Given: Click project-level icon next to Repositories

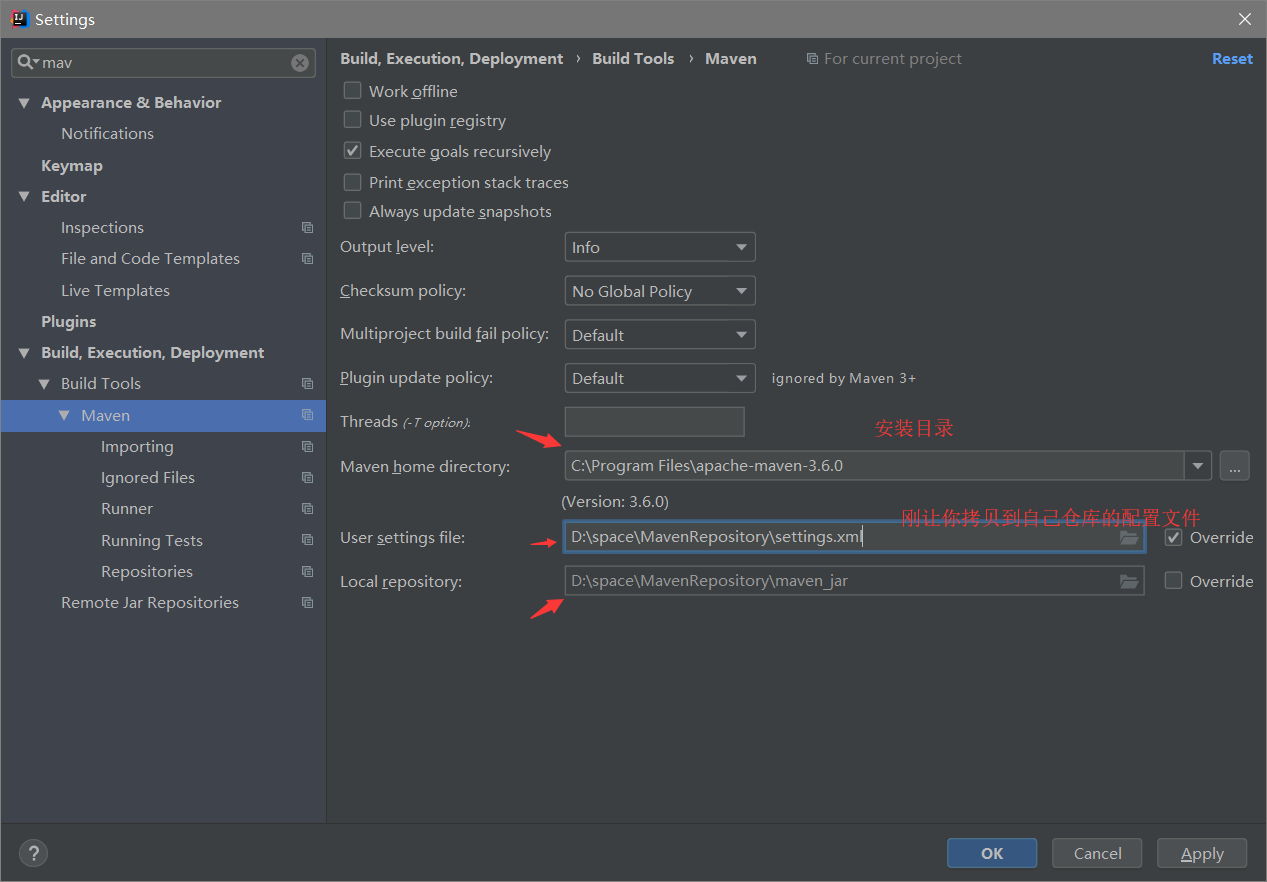Looking at the screenshot, I should (307, 572).
